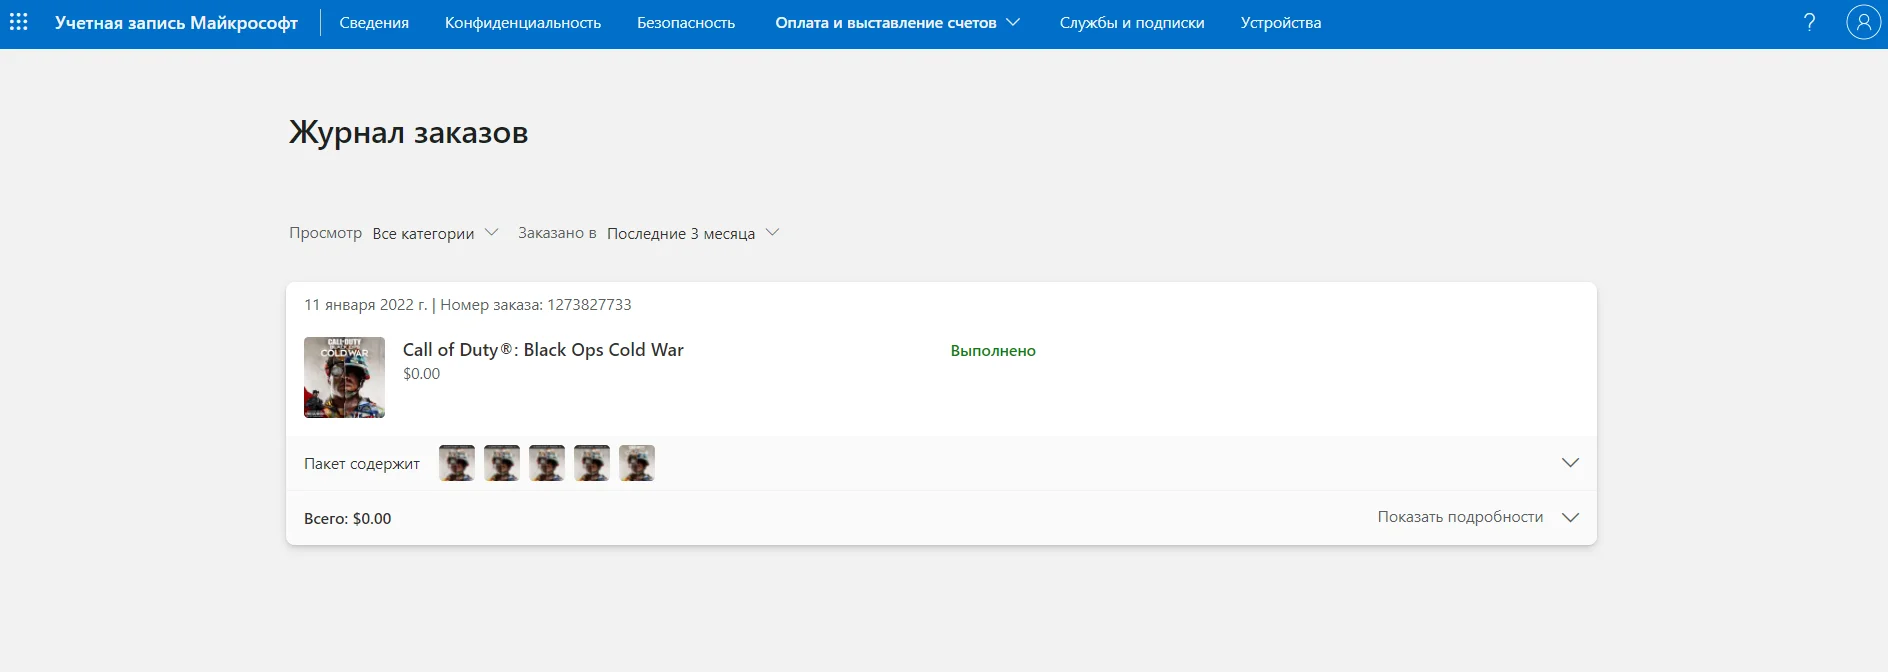Click the Просмотр filter label
This screenshot has height=672, width=1888.
pyautogui.click(x=325, y=233)
